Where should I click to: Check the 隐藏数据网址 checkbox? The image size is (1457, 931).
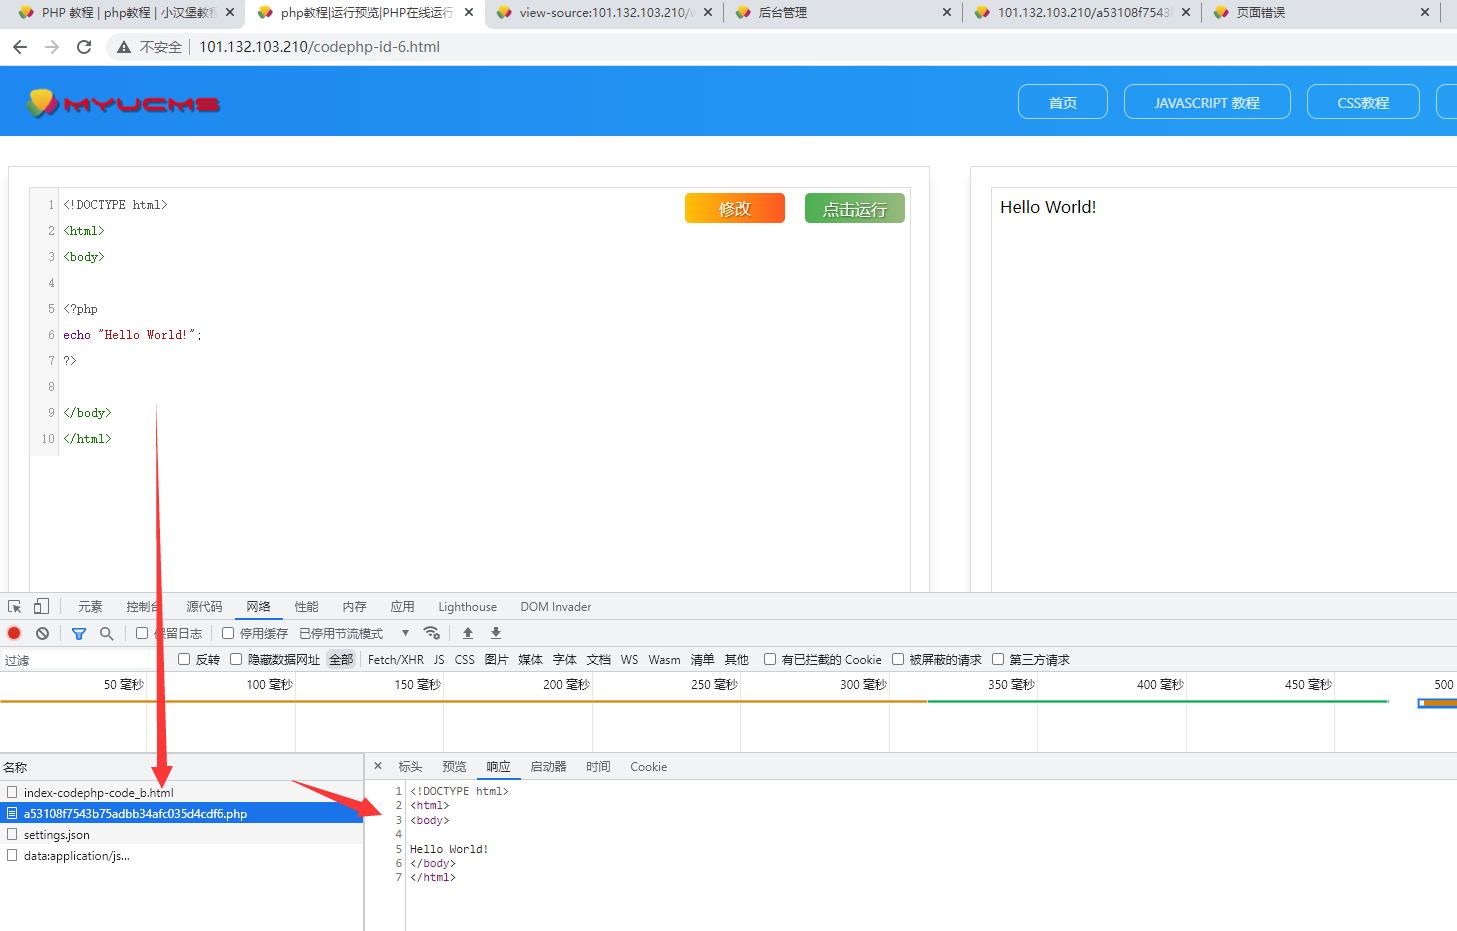tap(236, 659)
